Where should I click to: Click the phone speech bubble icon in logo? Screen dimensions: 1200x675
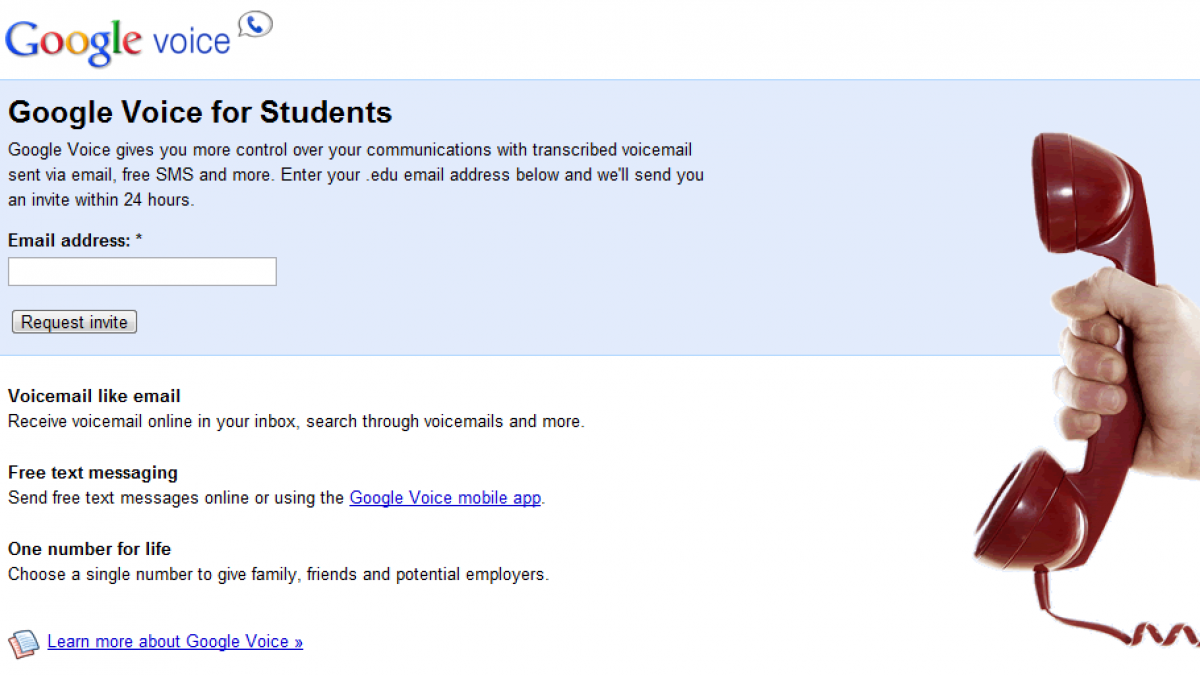tap(255, 24)
